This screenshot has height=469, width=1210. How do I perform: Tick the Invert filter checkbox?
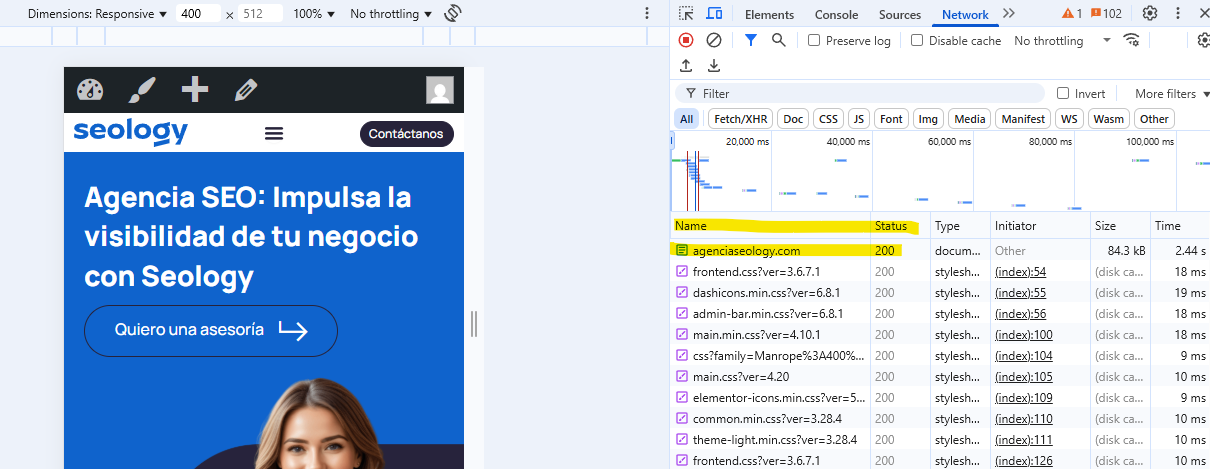pyautogui.click(x=1063, y=93)
